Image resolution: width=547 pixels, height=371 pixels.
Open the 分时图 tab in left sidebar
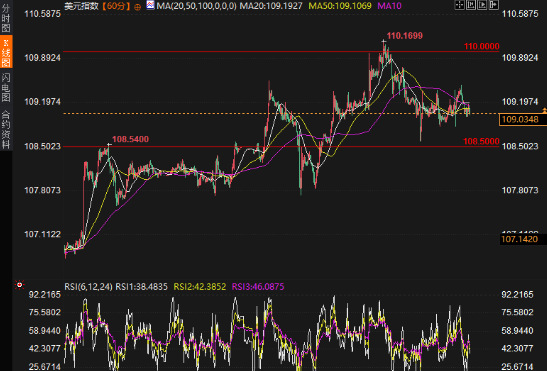(6, 17)
